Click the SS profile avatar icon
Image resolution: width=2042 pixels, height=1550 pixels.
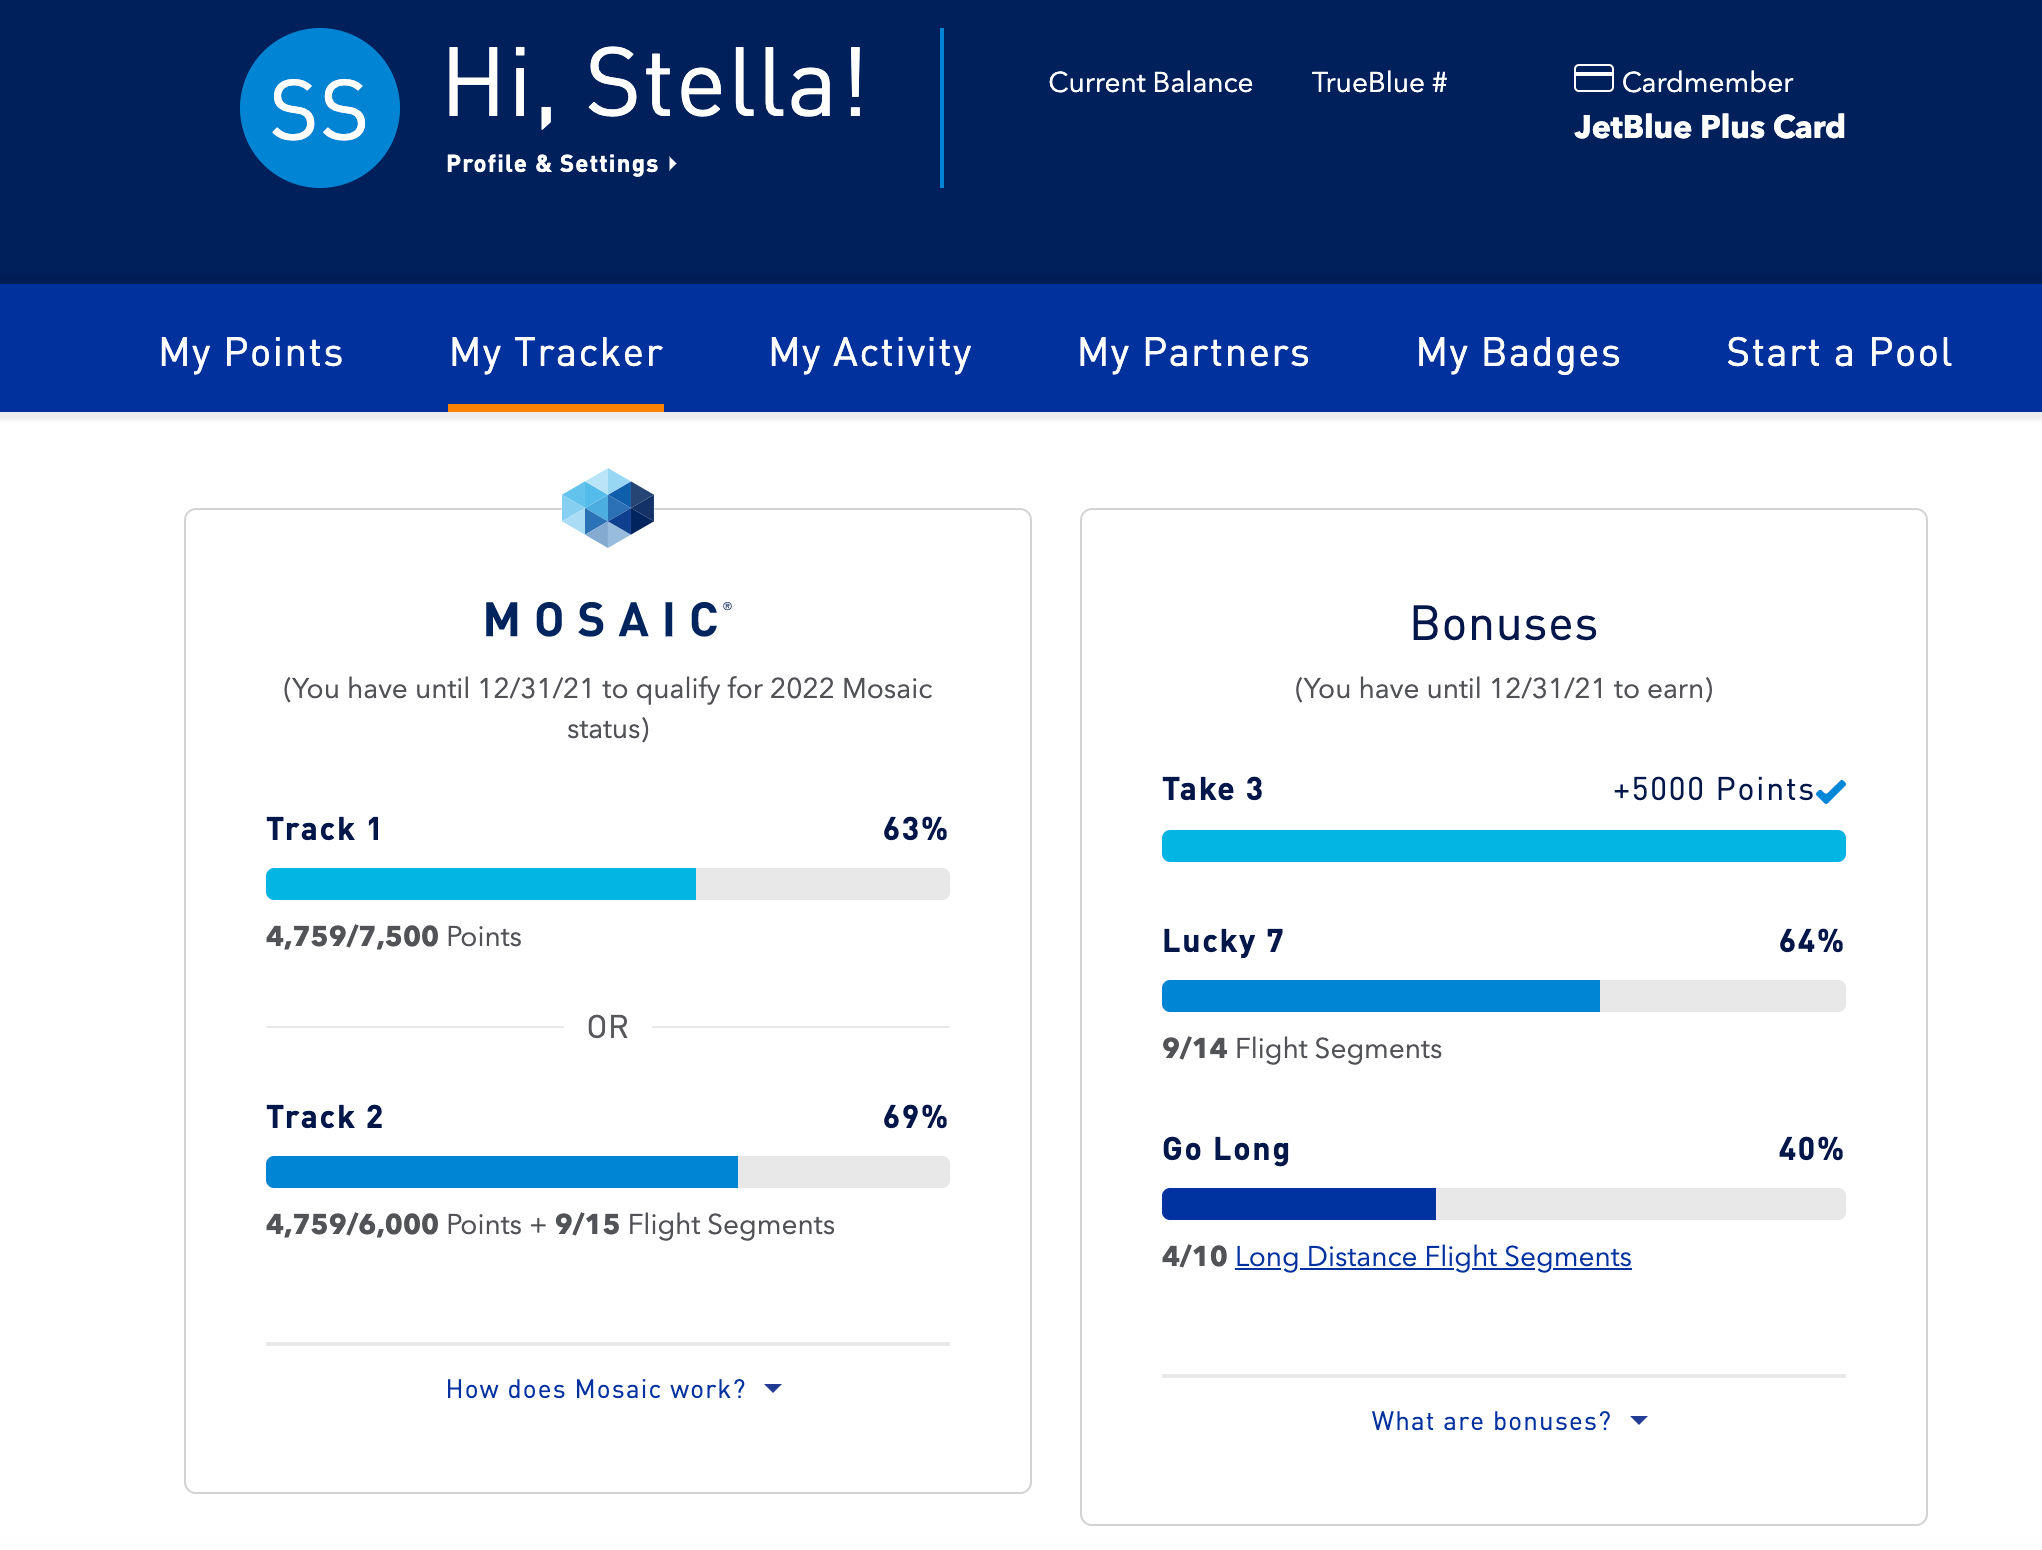(x=318, y=107)
